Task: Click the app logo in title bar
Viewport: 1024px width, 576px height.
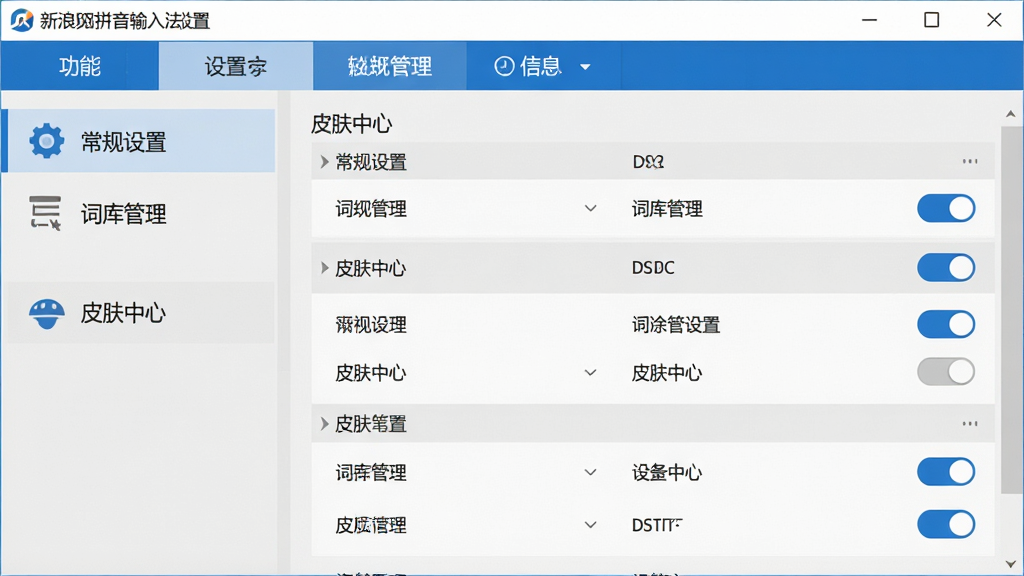Action: point(22,20)
